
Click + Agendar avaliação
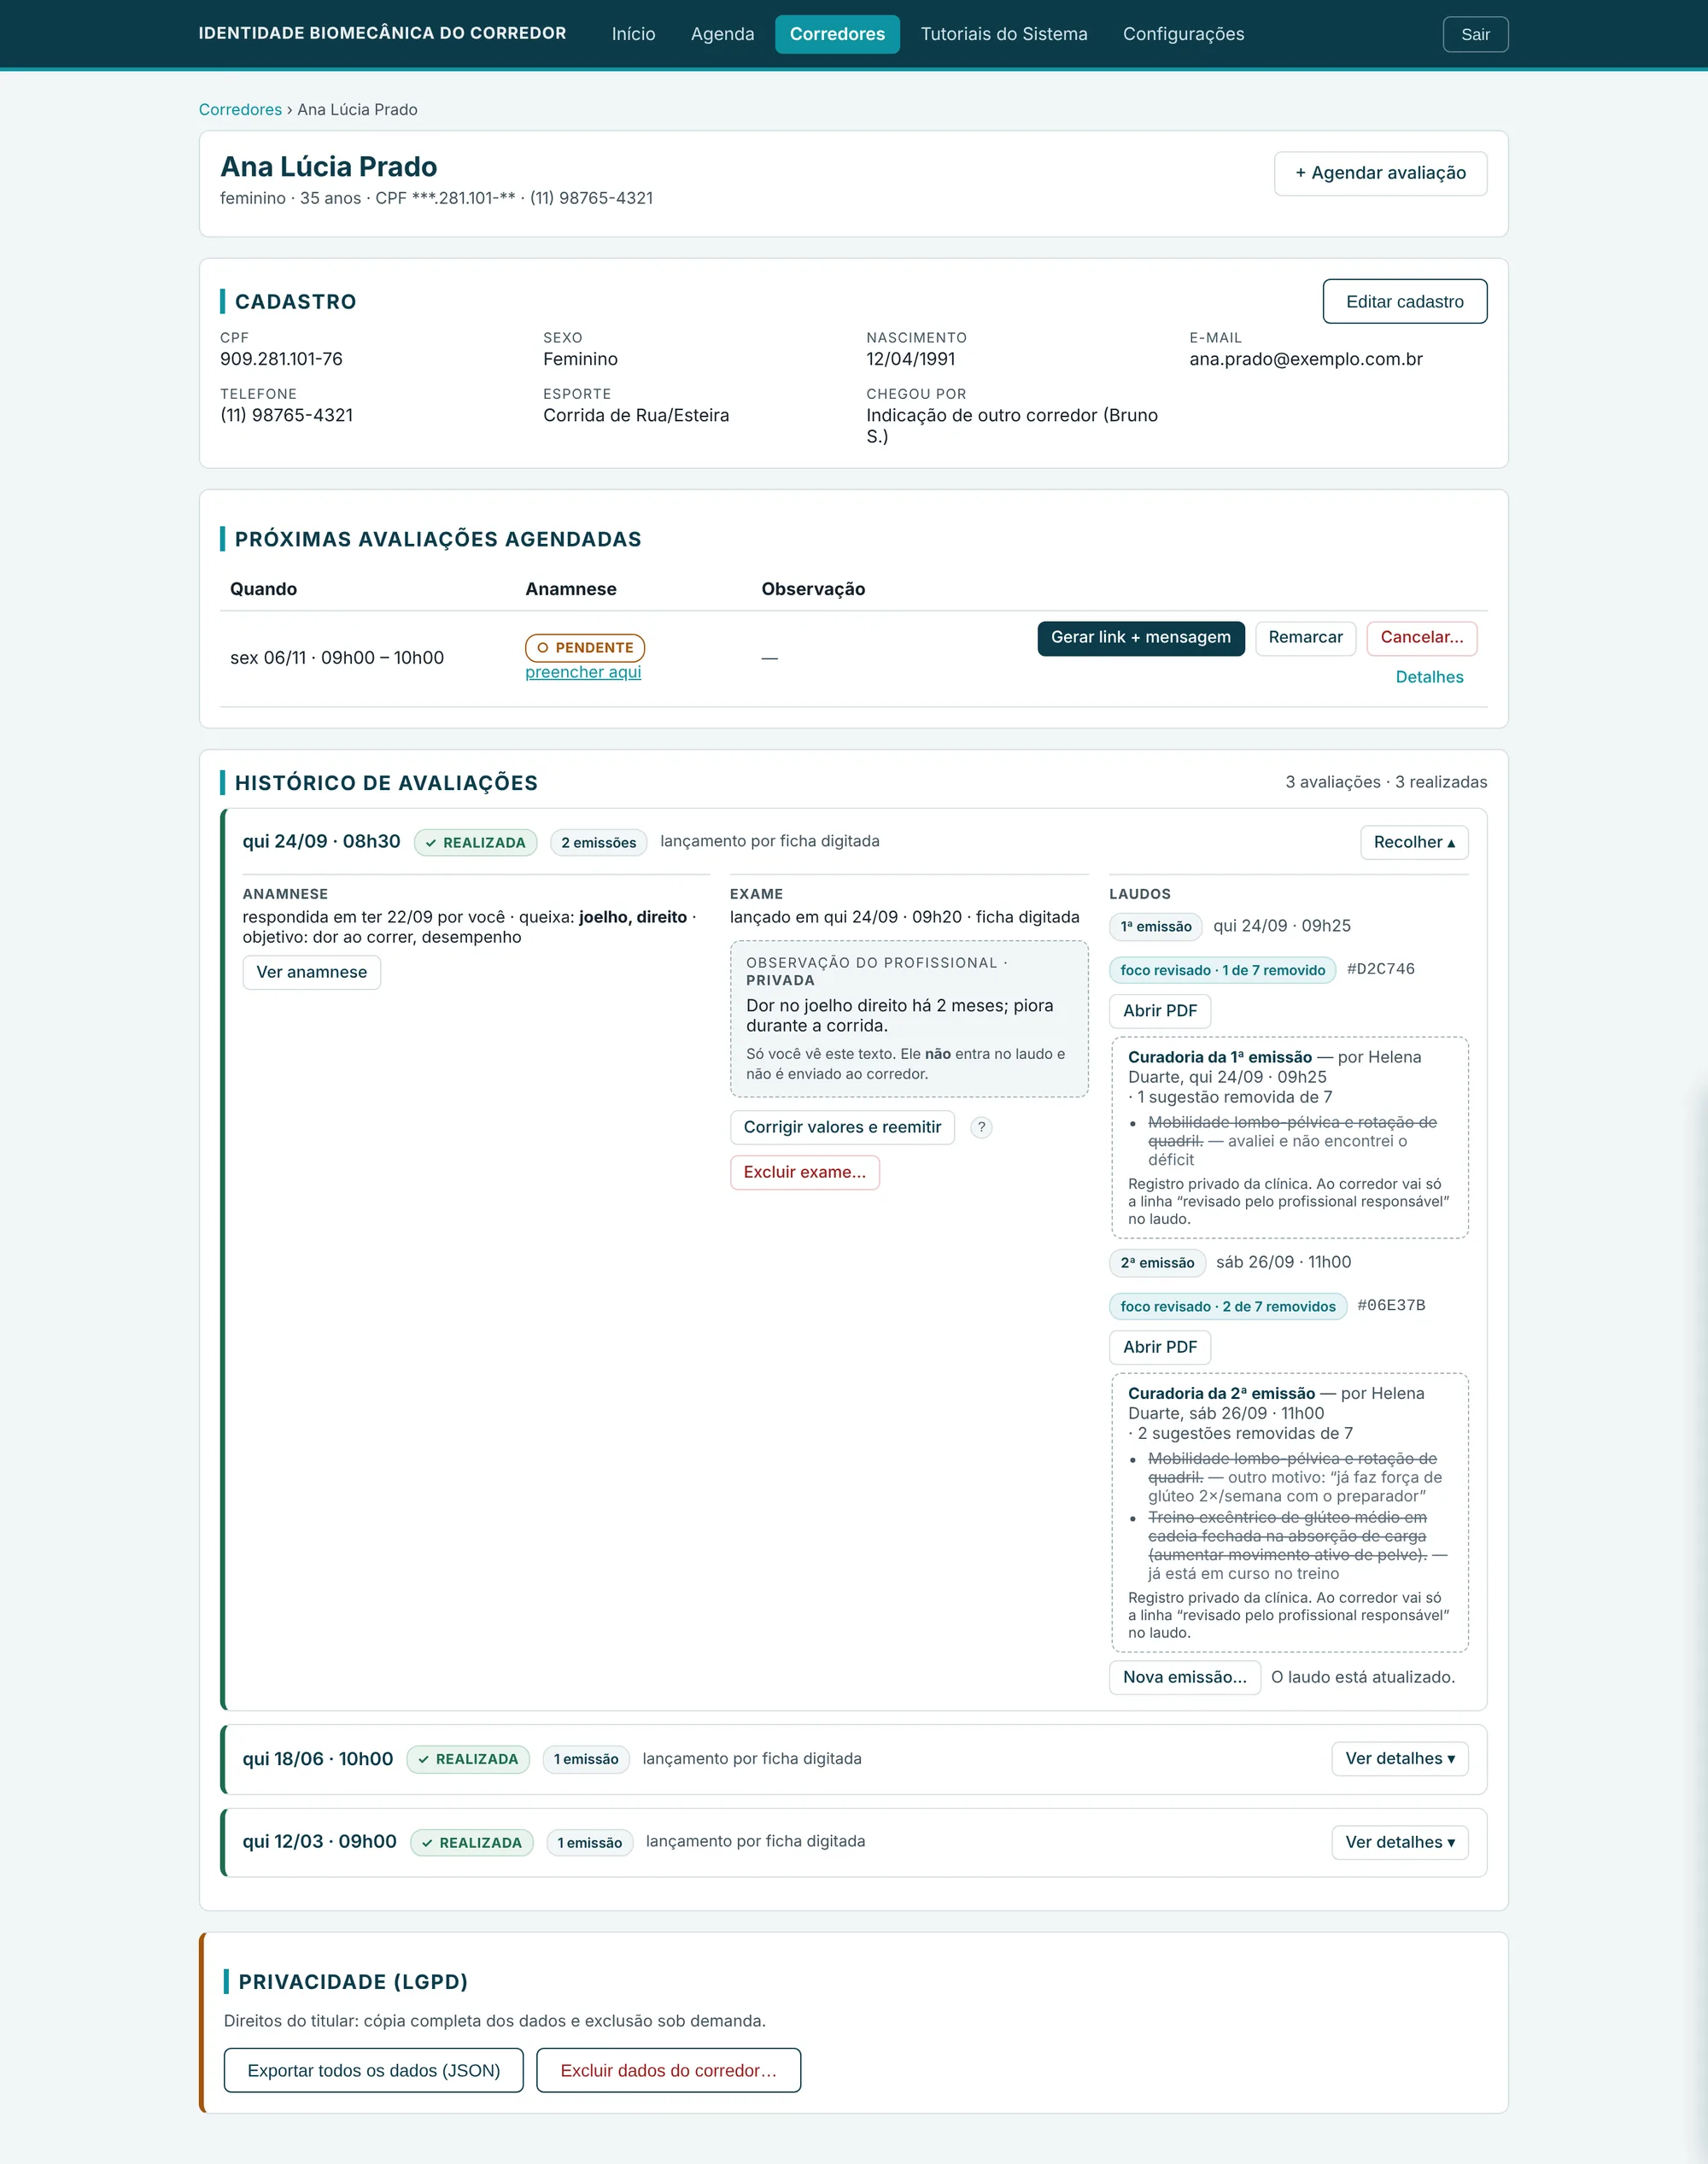click(x=1380, y=173)
